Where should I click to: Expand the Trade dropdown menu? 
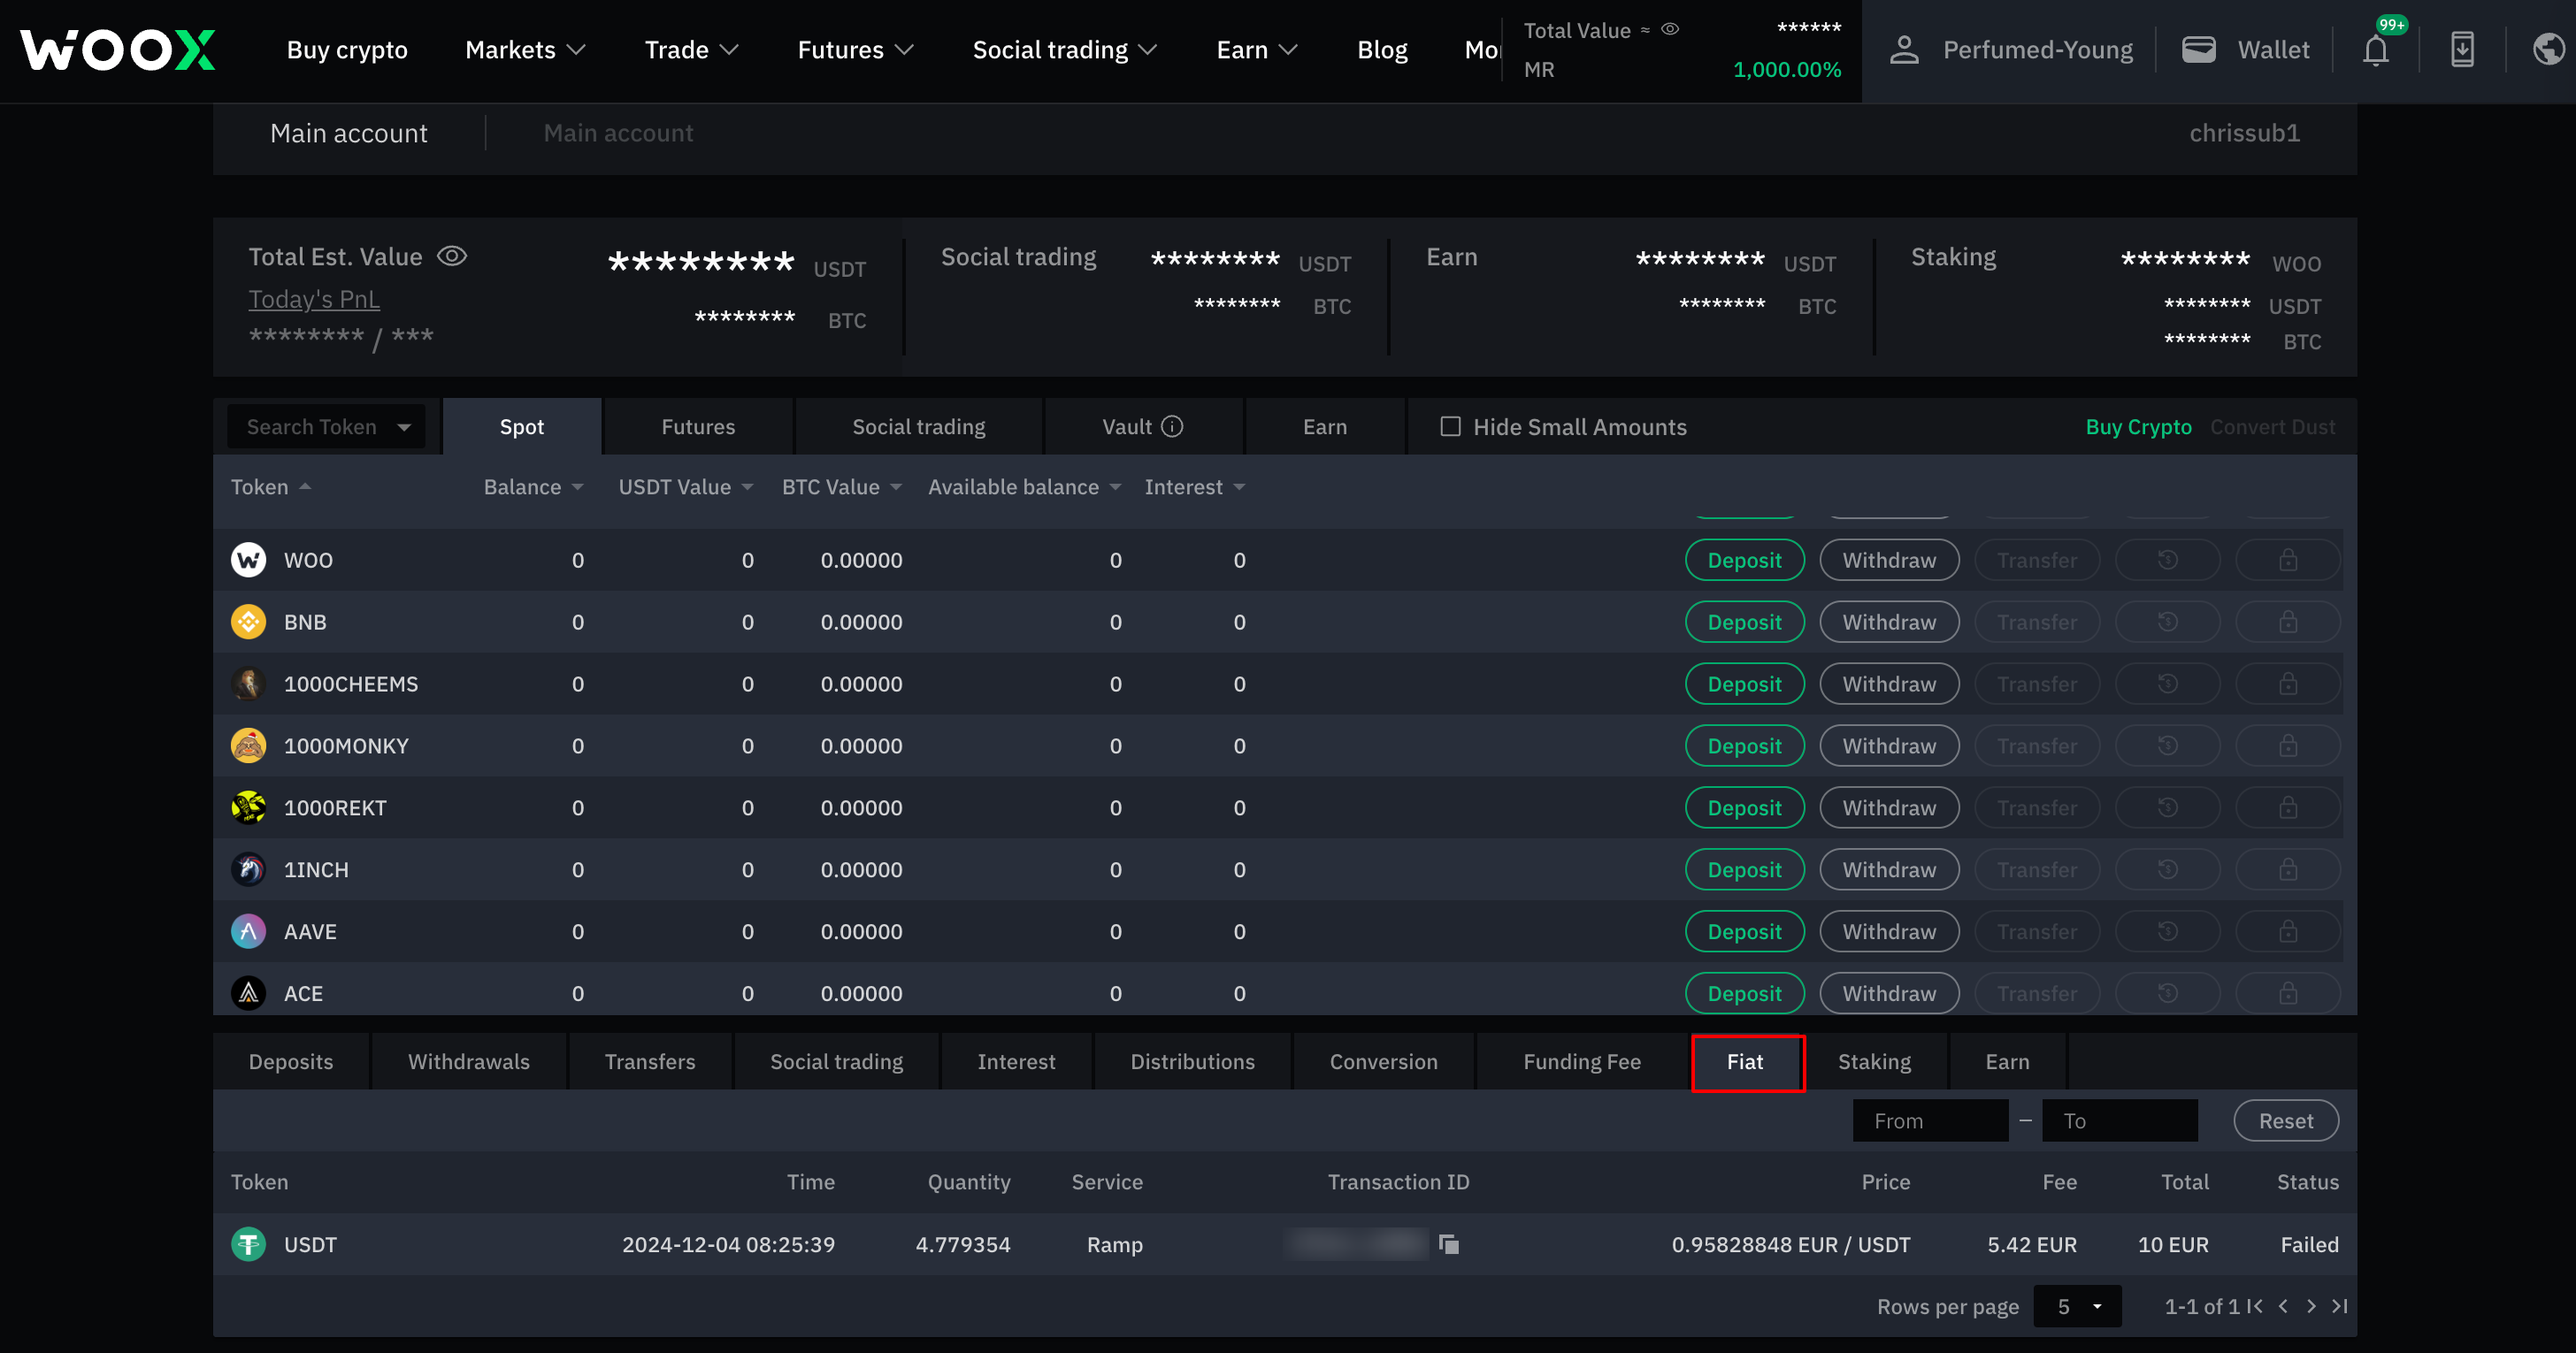[692, 50]
